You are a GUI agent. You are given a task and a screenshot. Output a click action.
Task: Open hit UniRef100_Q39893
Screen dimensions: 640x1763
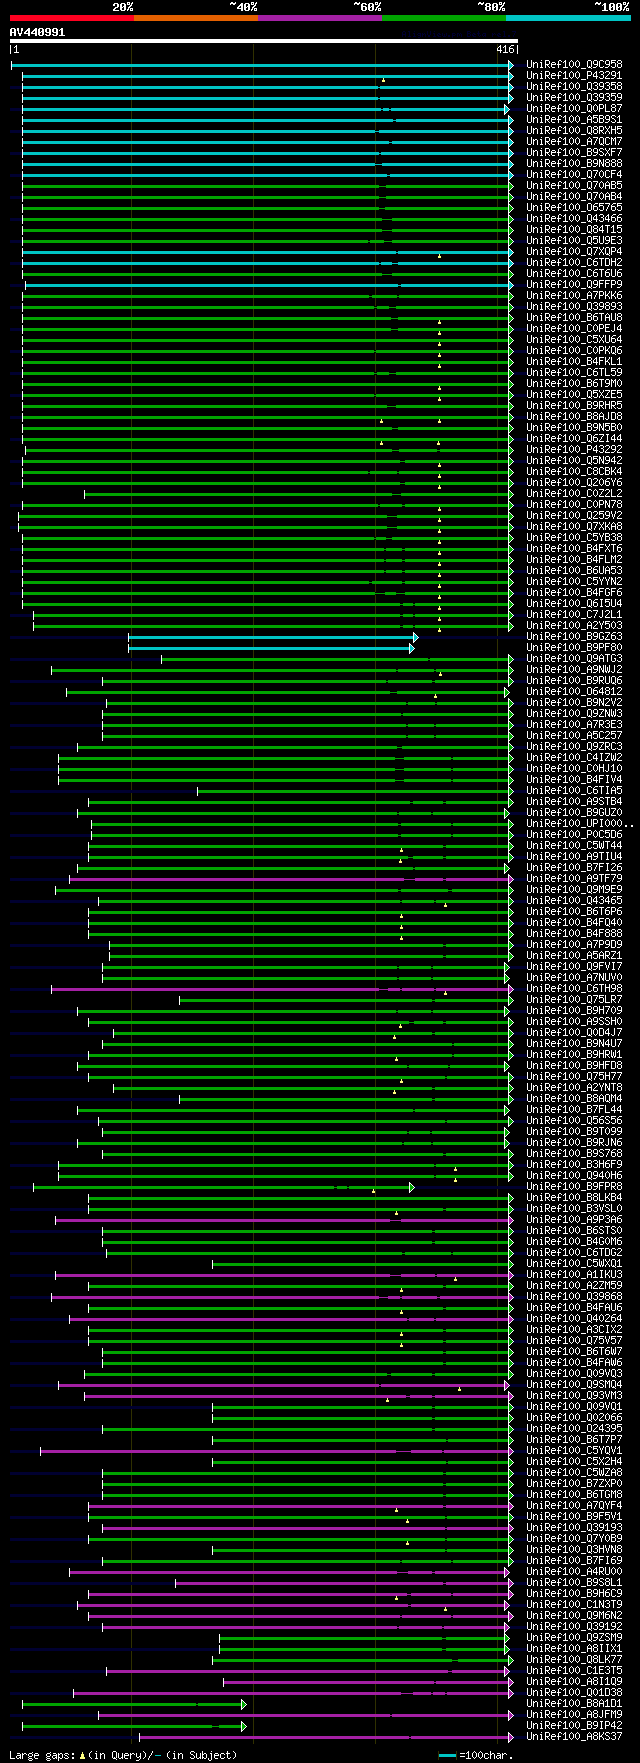[574, 307]
